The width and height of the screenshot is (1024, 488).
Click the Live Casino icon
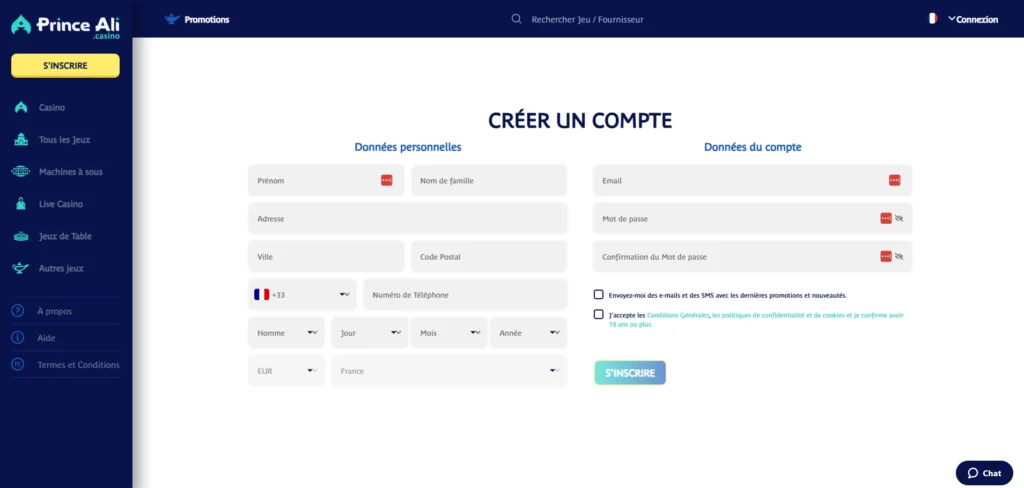pos(21,204)
